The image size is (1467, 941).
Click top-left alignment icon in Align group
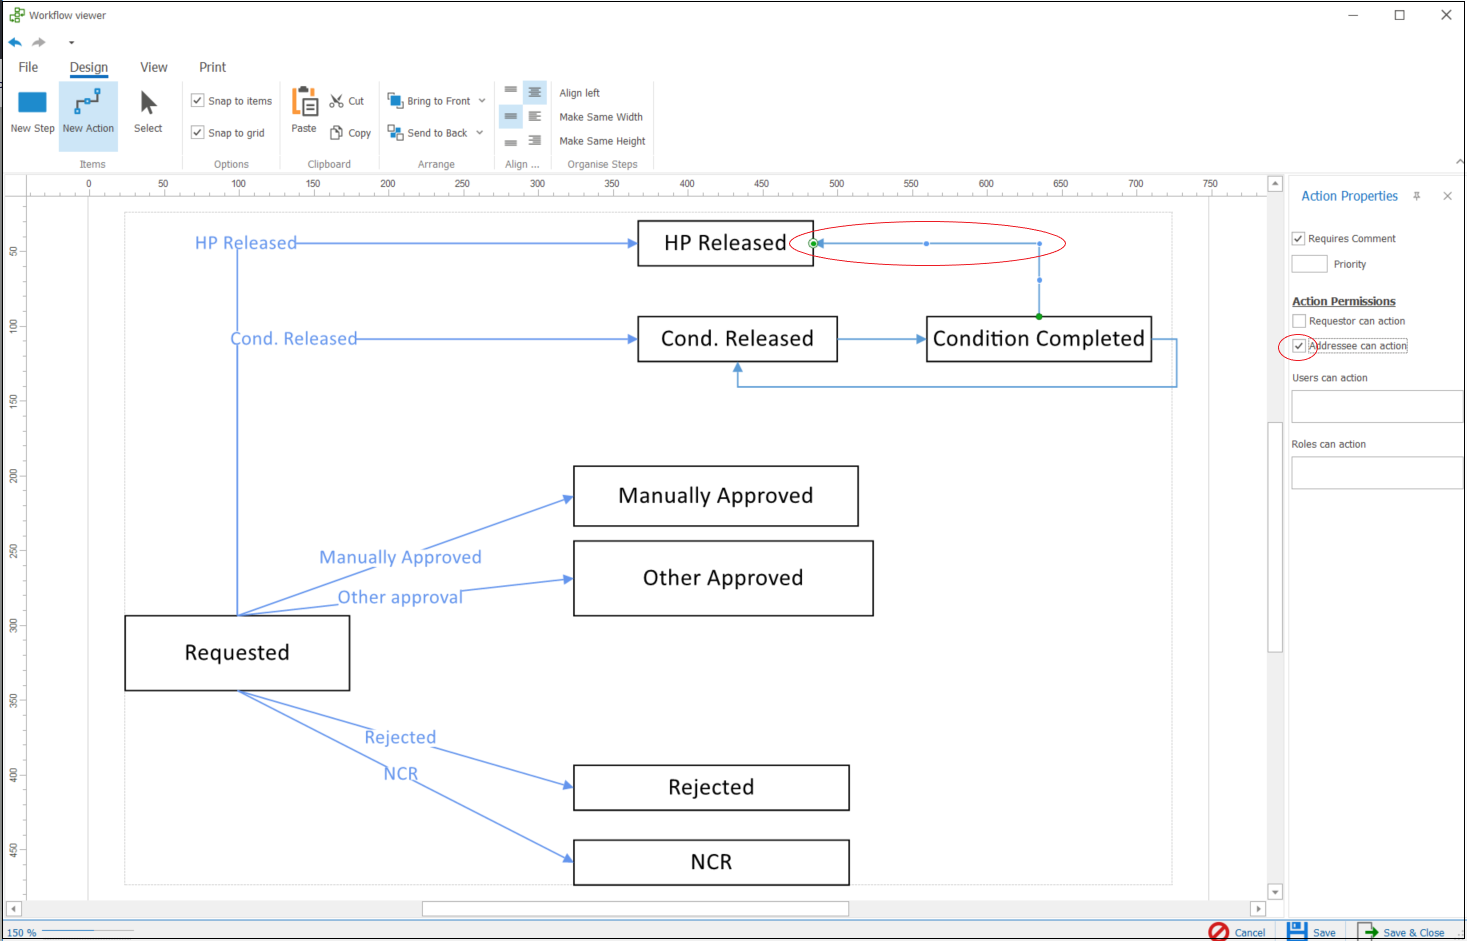(511, 91)
